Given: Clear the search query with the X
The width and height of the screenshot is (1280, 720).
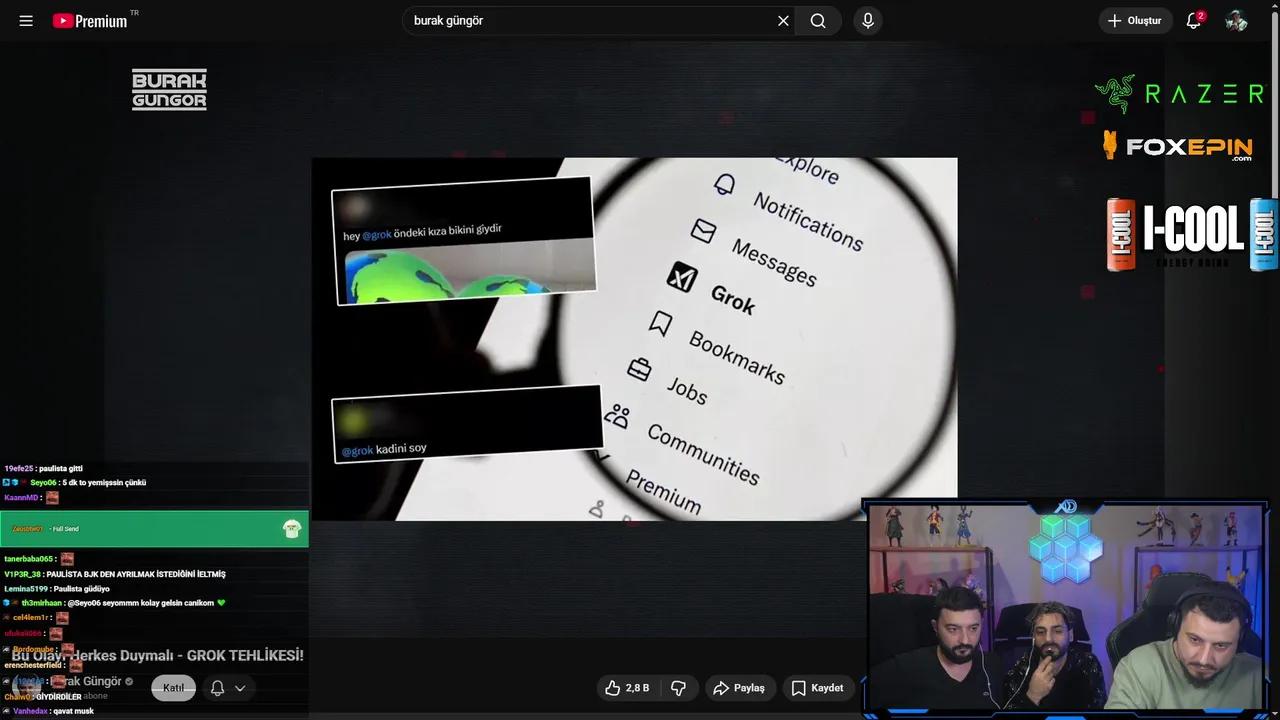Looking at the screenshot, I should pos(783,21).
